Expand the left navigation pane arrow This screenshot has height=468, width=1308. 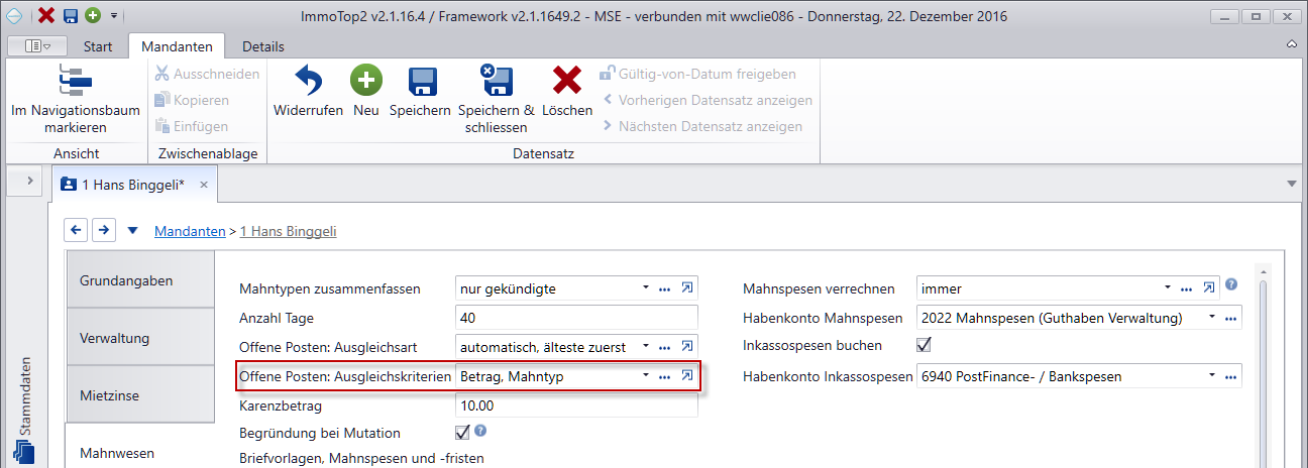coord(30,181)
